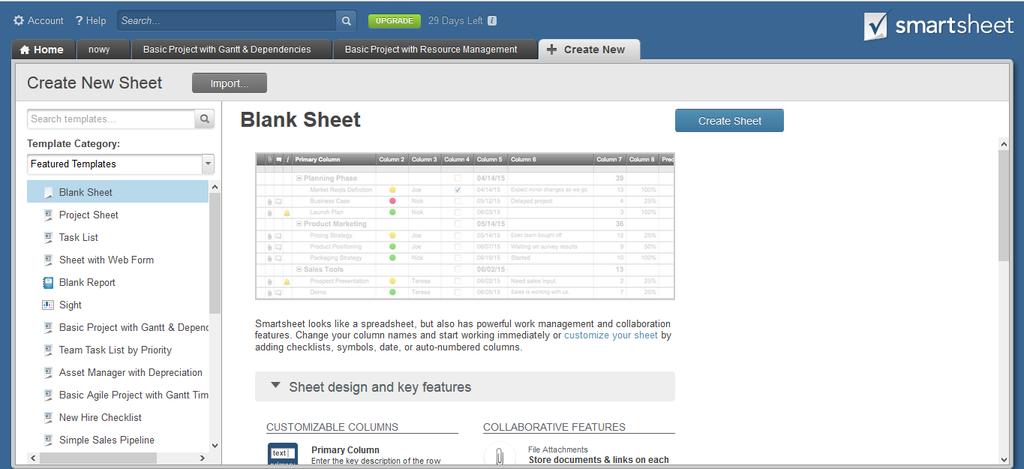The height and width of the screenshot is (469, 1024).
Task: Click the Primary Column text icon
Action: 283,455
